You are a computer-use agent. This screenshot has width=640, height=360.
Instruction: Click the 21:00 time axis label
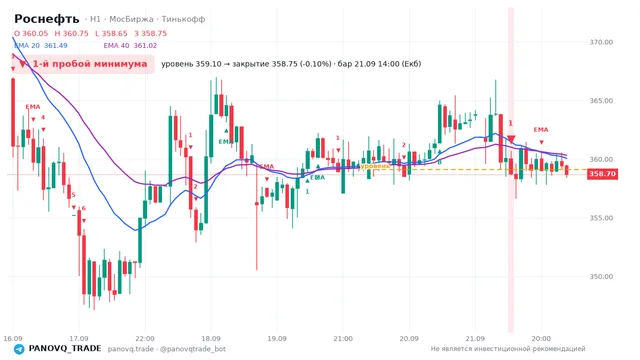[x=343, y=339]
